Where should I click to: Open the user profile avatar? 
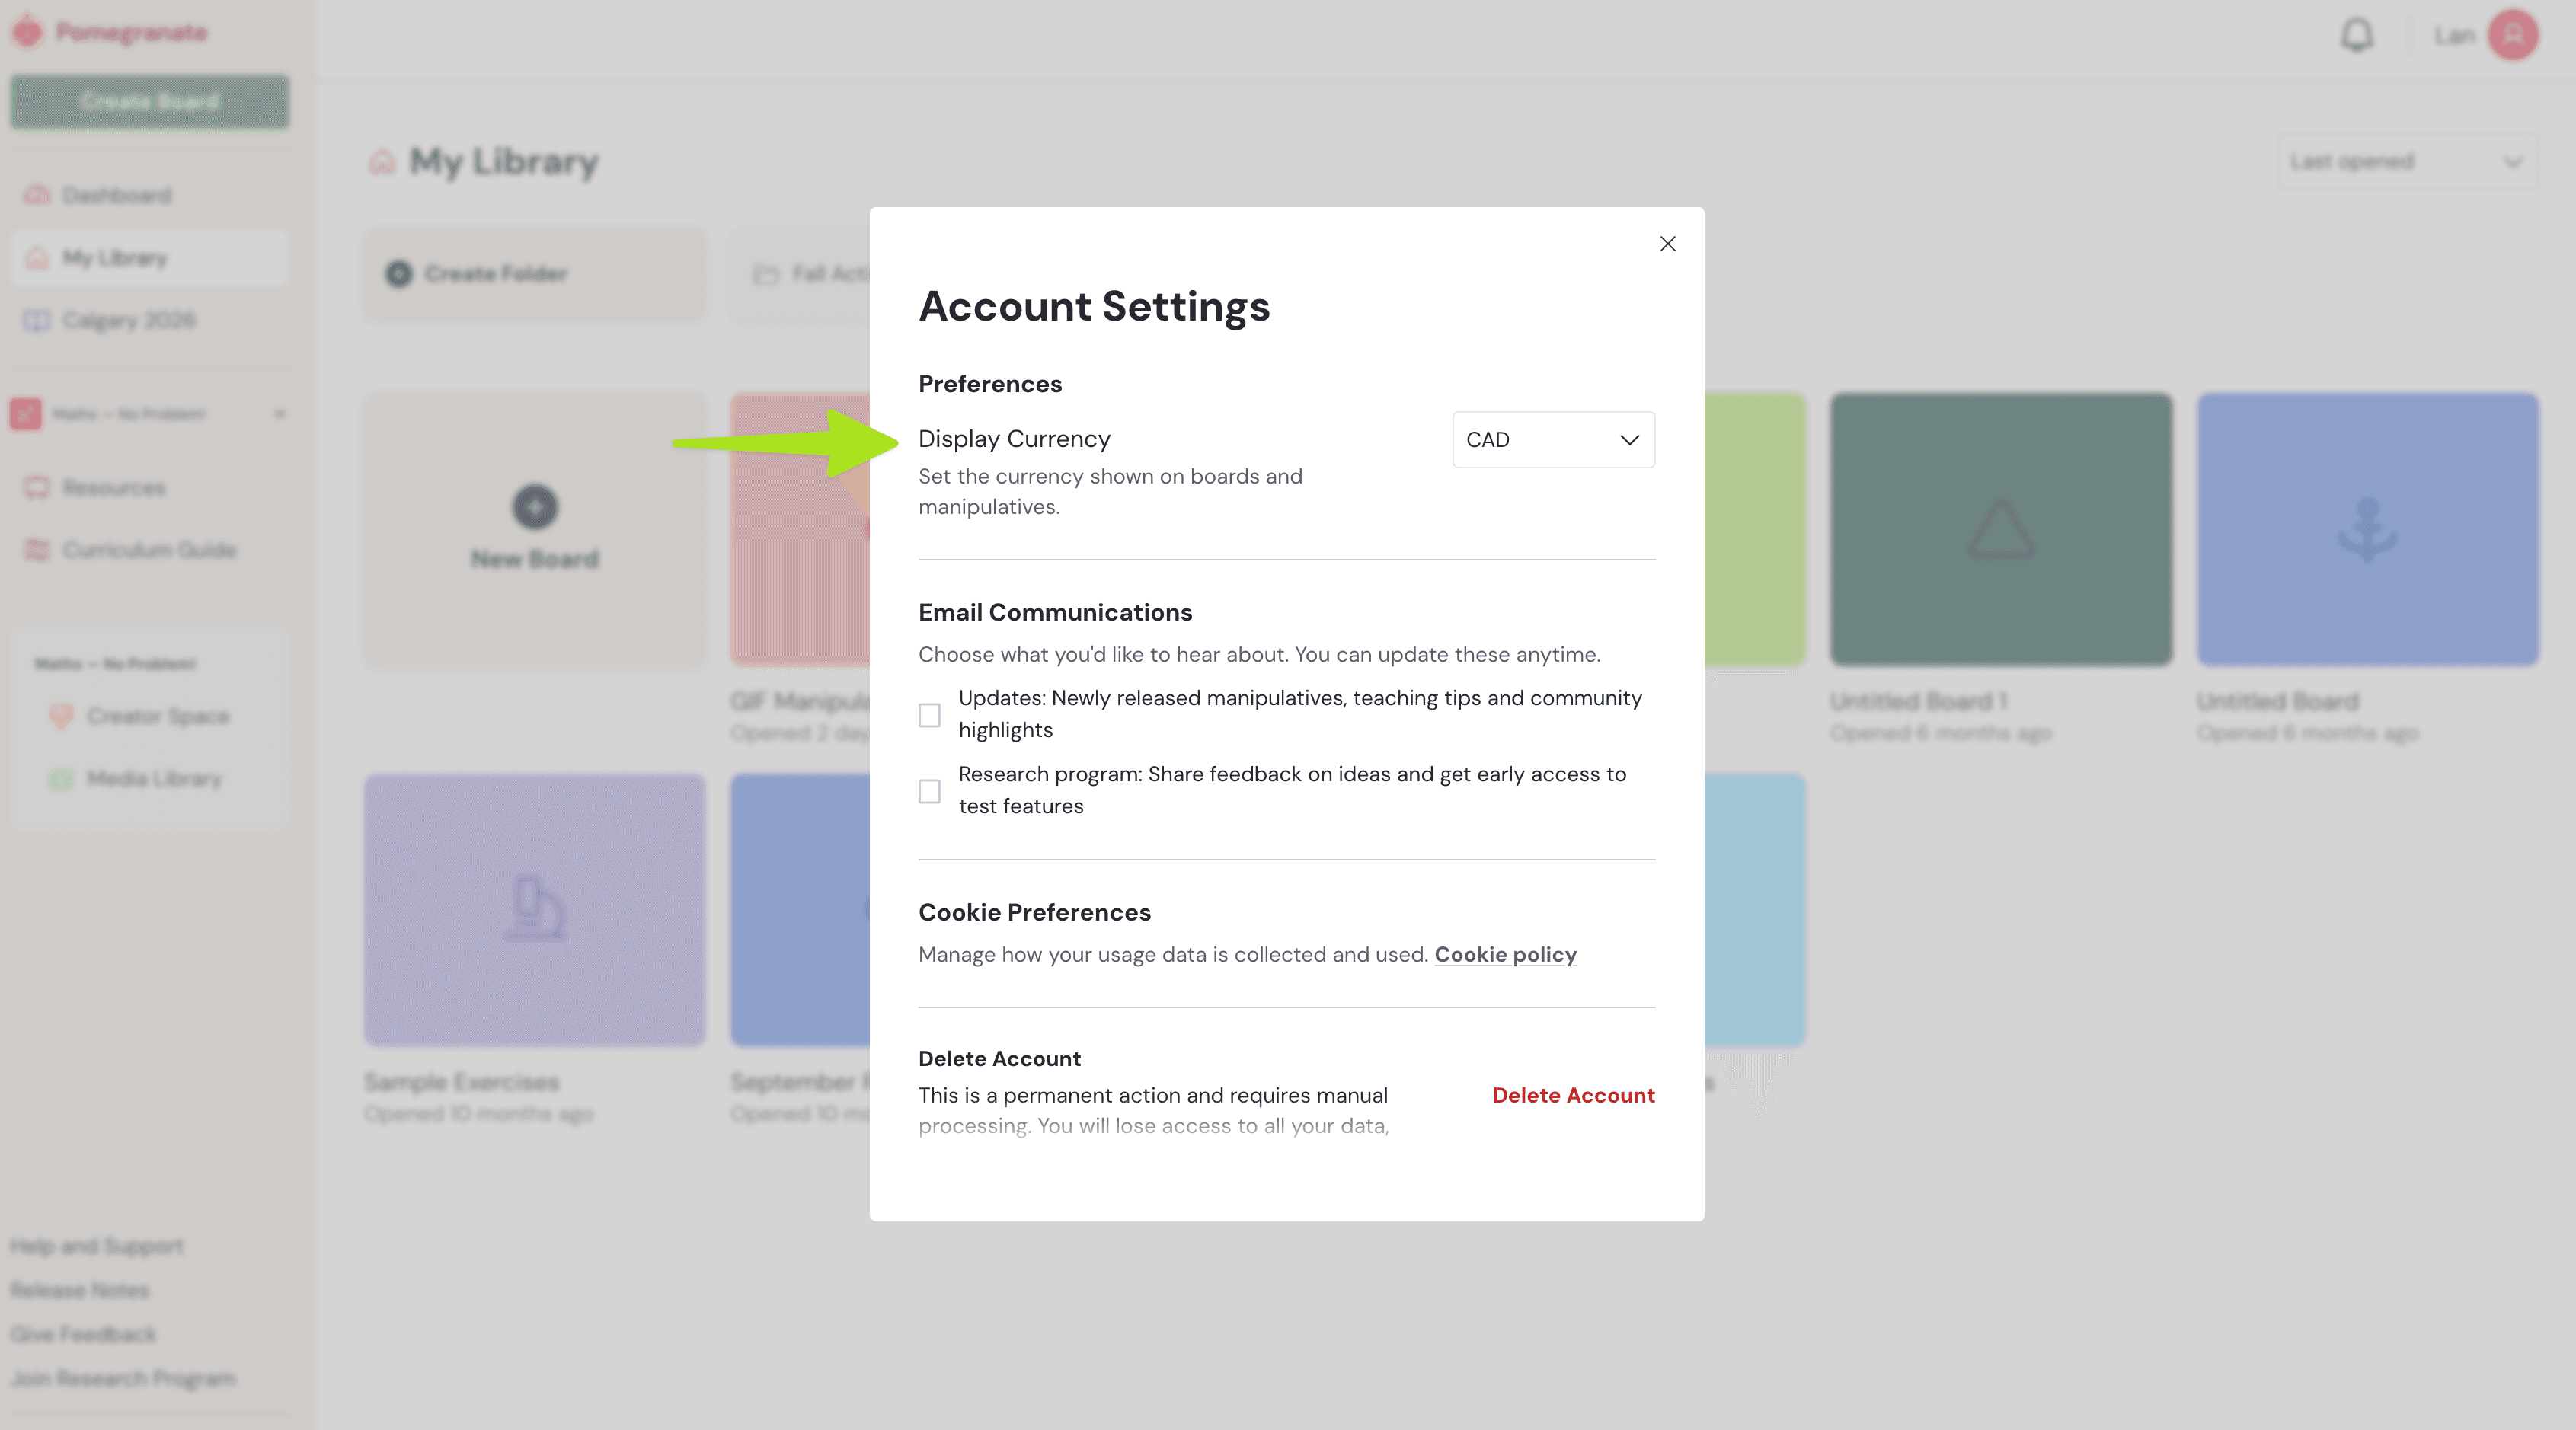[2512, 35]
